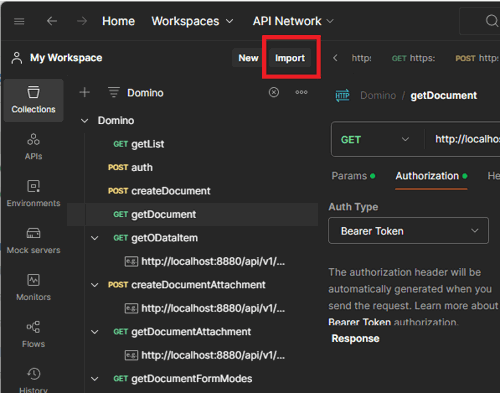Select the createDocument POST request
Image resolution: width=500 pixels, height=393 pixels.
pyautogui.click(x=159, y=191)
